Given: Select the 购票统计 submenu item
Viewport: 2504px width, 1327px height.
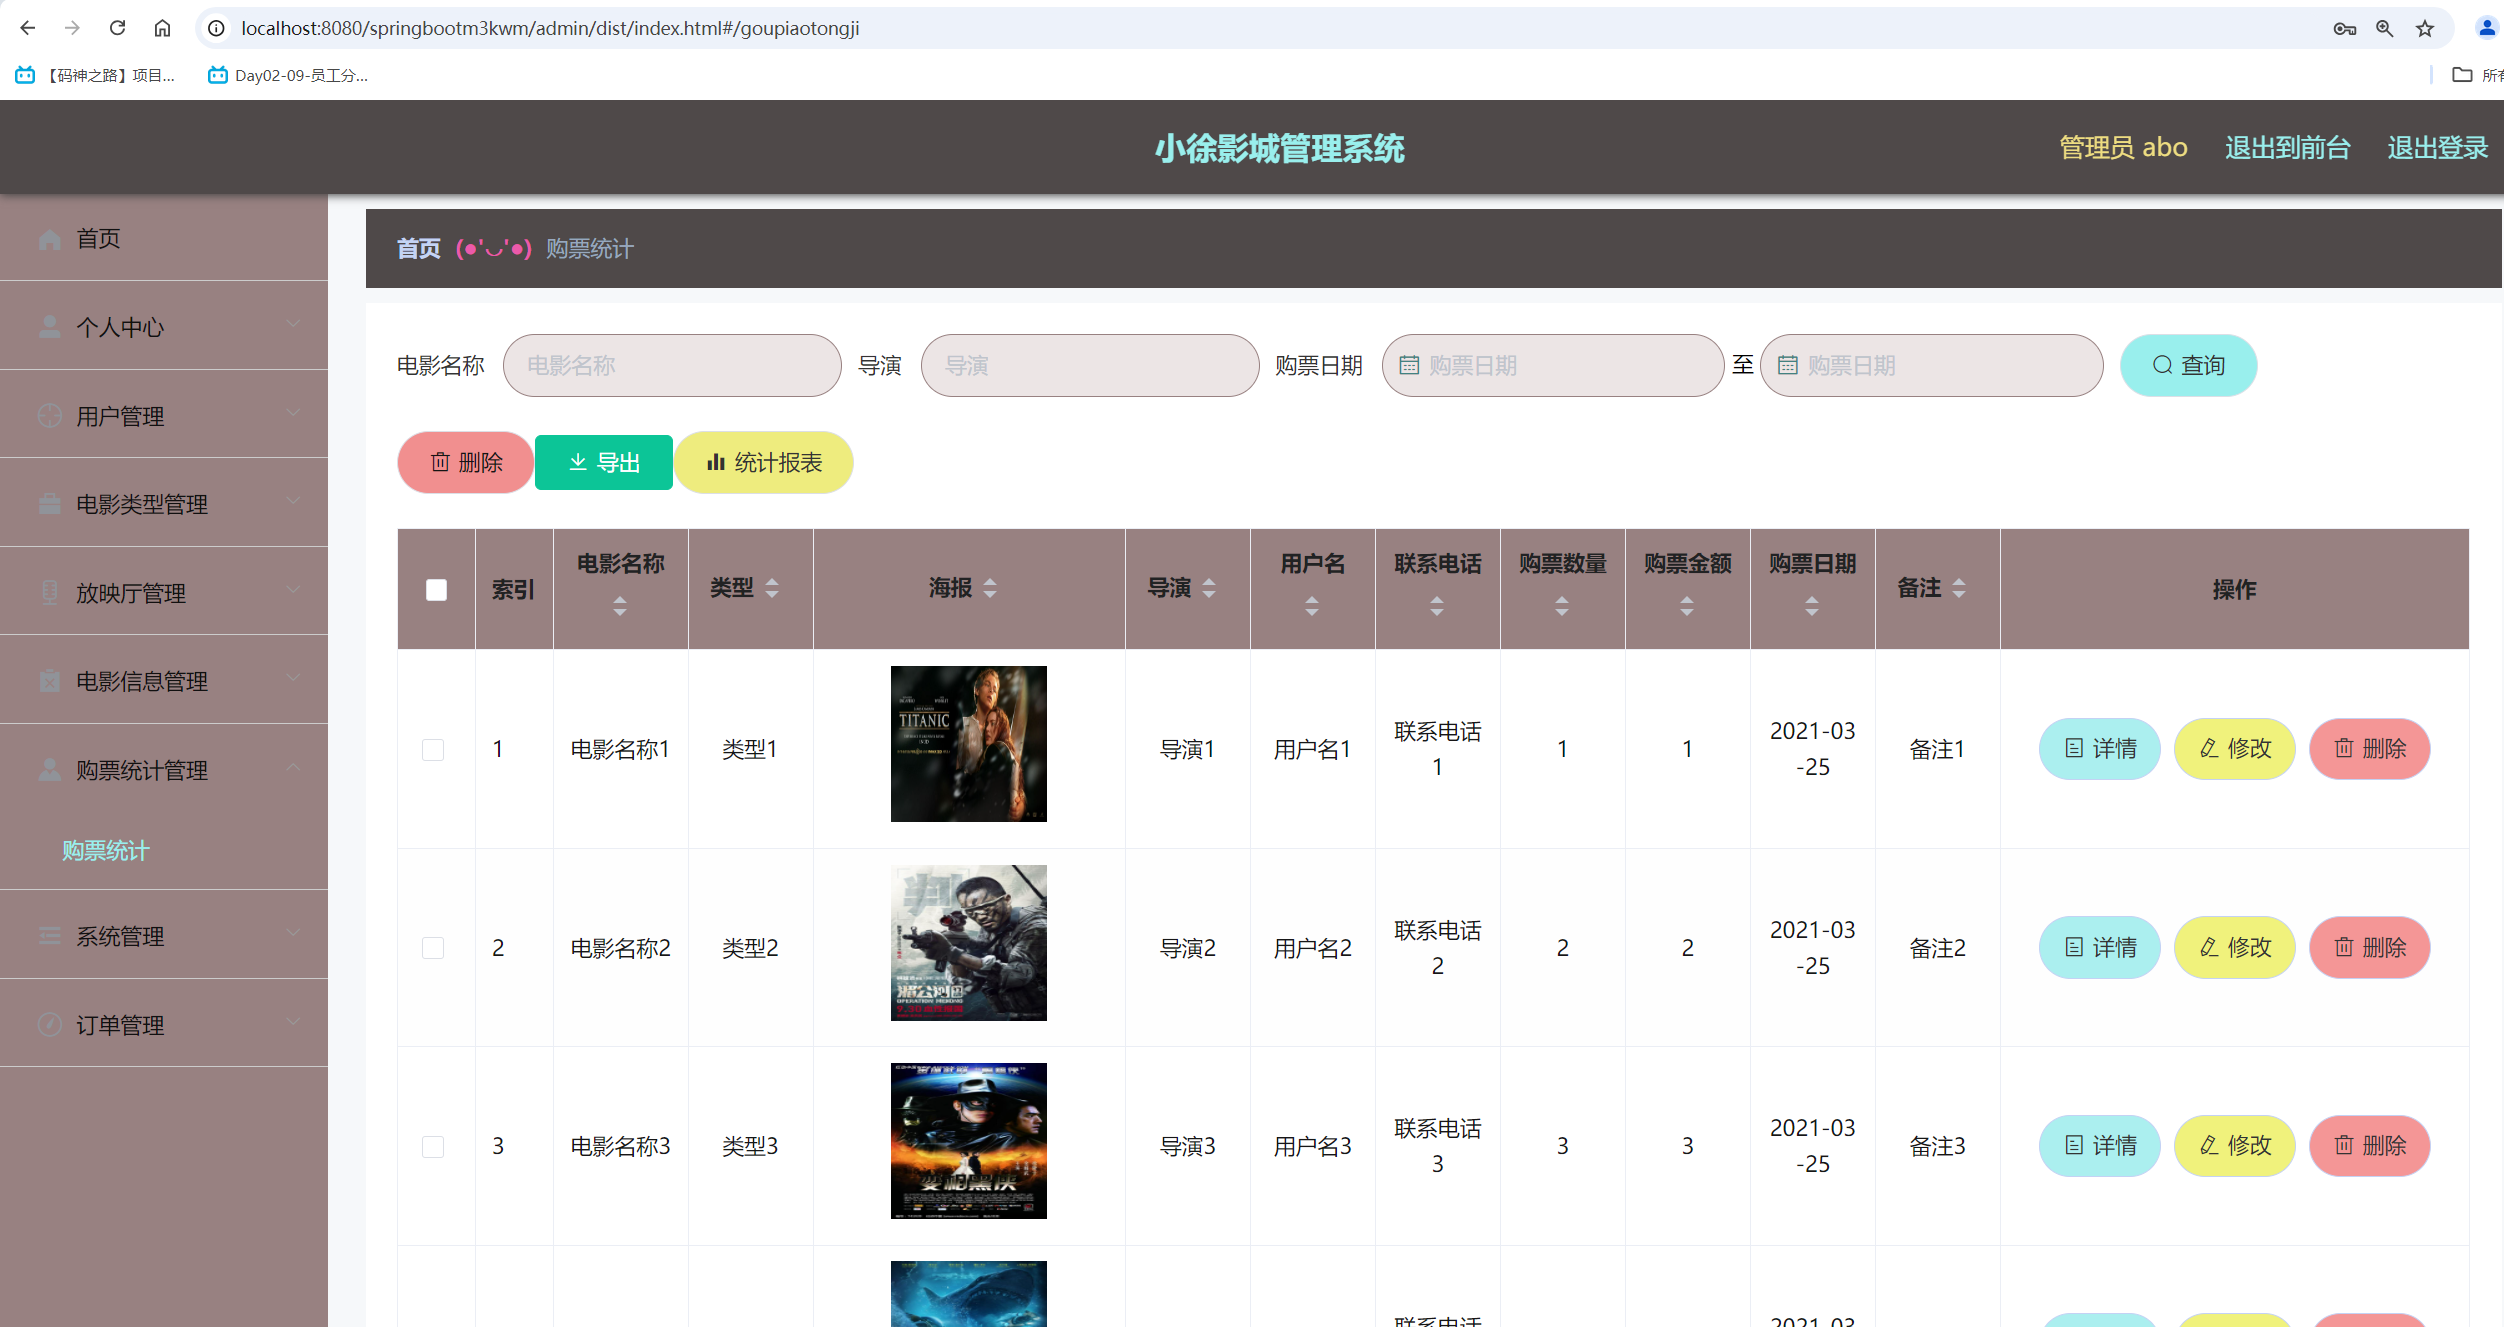Looking at the screenshot, I should pos(106,850).
